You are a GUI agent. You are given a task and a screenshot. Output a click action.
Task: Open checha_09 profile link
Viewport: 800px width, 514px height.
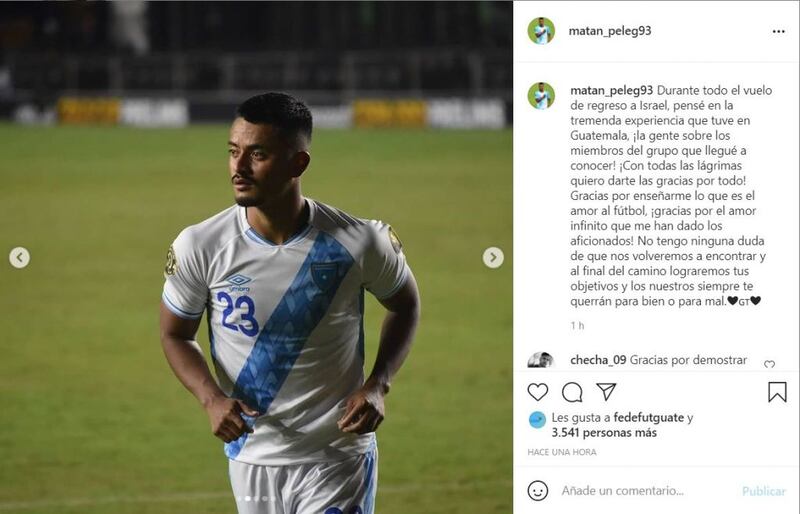click(598, 360)
